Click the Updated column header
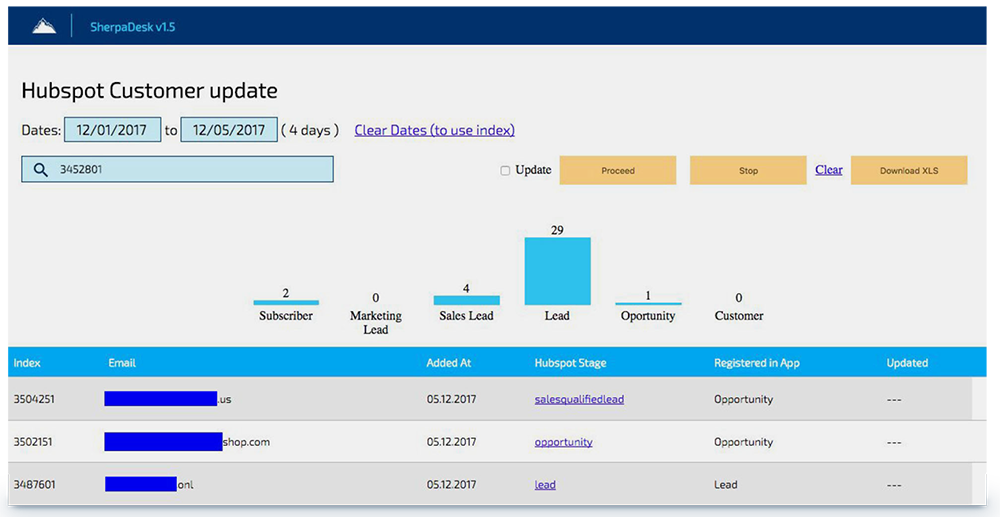 [907, 363]
